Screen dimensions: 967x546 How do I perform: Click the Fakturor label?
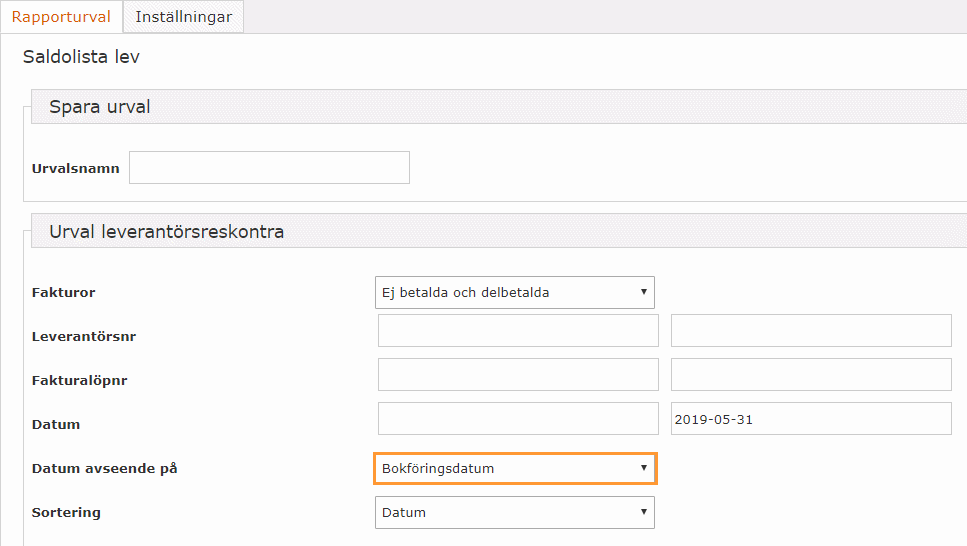coord(64,292)
